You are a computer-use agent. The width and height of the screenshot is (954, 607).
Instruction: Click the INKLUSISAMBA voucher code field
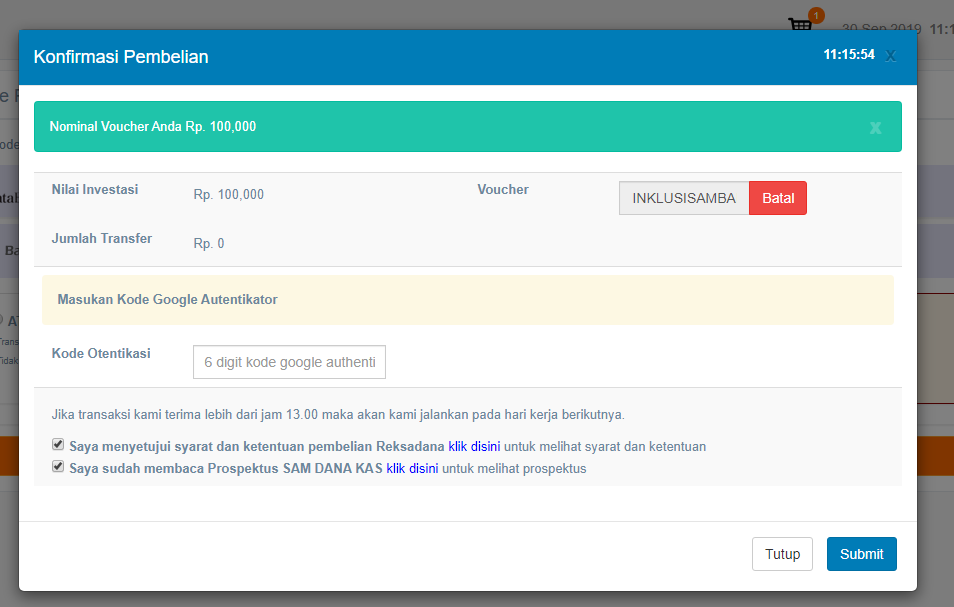684,198
